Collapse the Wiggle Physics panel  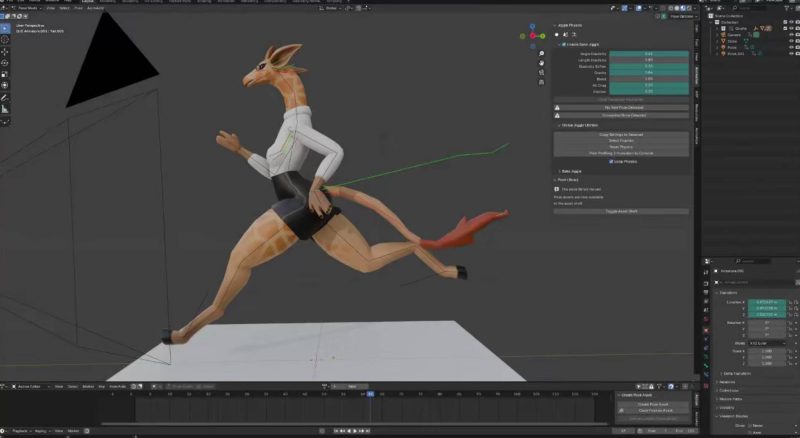click(x=555, y=25)
